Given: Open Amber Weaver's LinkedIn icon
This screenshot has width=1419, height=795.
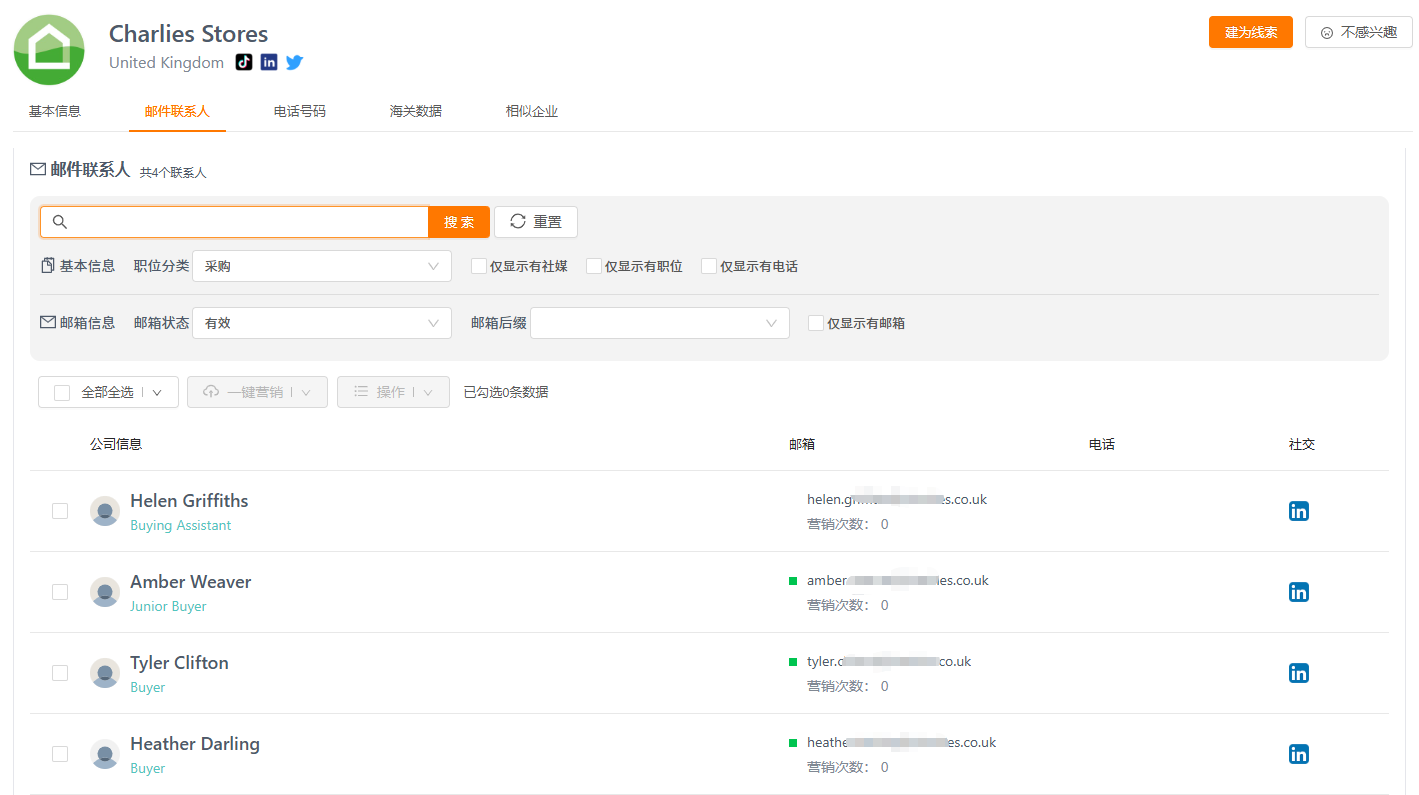Looking at the screenshot, I should pyautogui.click(x=1299, y=592).
